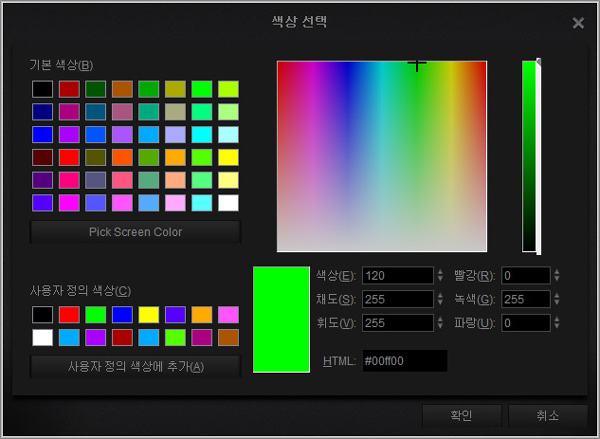Pick orange swatch in 사용자 정의 색상
Viewport: 600px width, 439px height.
click(x=202, y=315)
